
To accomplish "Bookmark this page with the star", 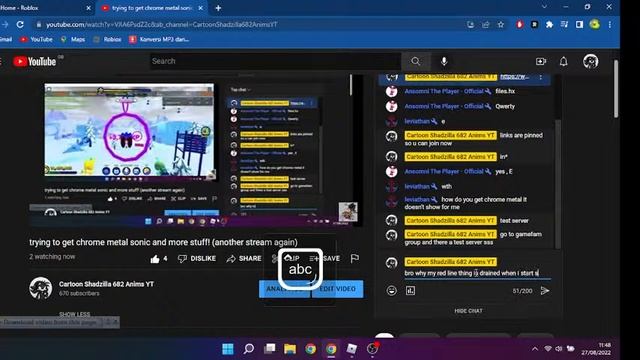I will coord(501,25).
